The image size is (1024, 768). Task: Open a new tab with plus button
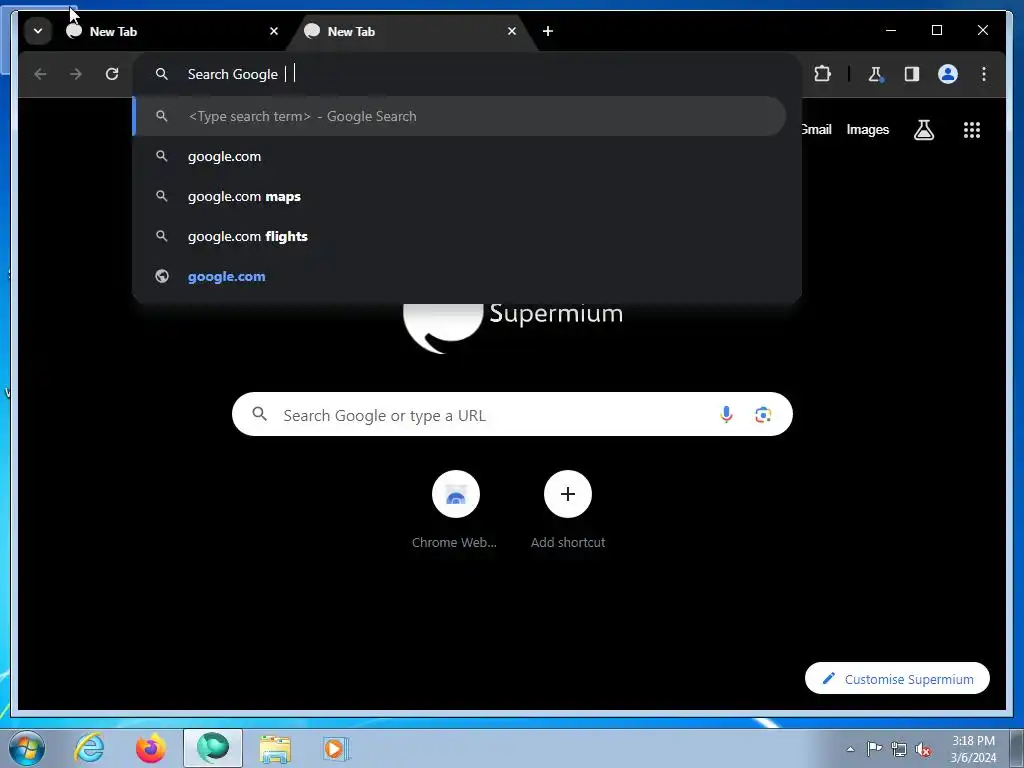[x=547, y=31]
